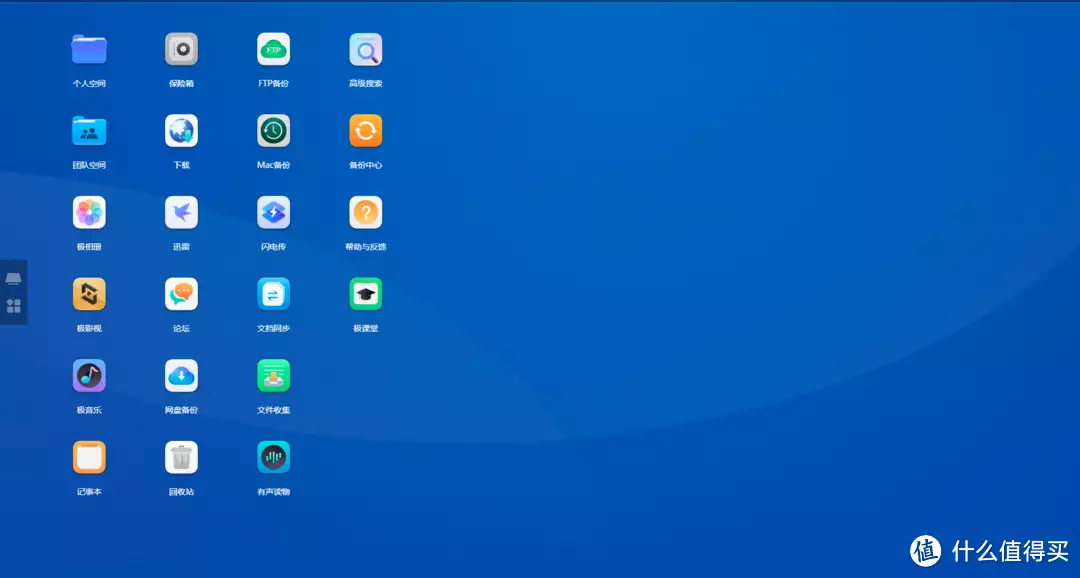Click the device icon in left sidebar
1080x578 pixels.
(x=14, y=278)
